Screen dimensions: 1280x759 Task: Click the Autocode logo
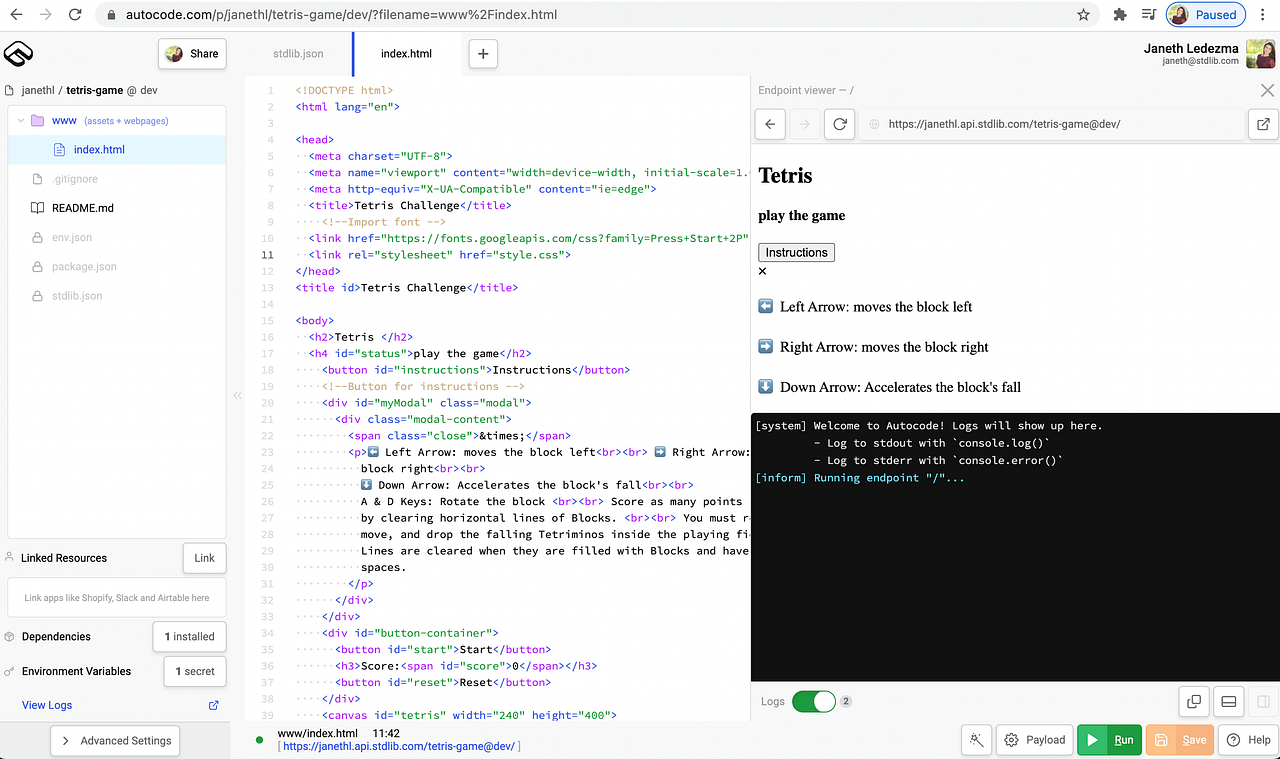(18, 54)
